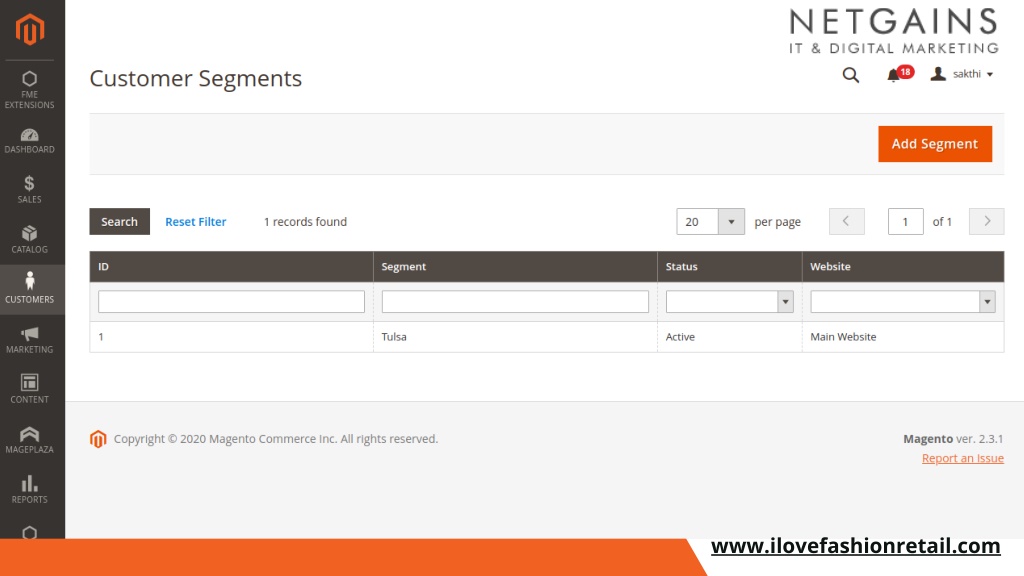The height and width of the screenshot is (576, 1024).
Task: Click the Report an Issue link
Action: click(x=963, y=458)
